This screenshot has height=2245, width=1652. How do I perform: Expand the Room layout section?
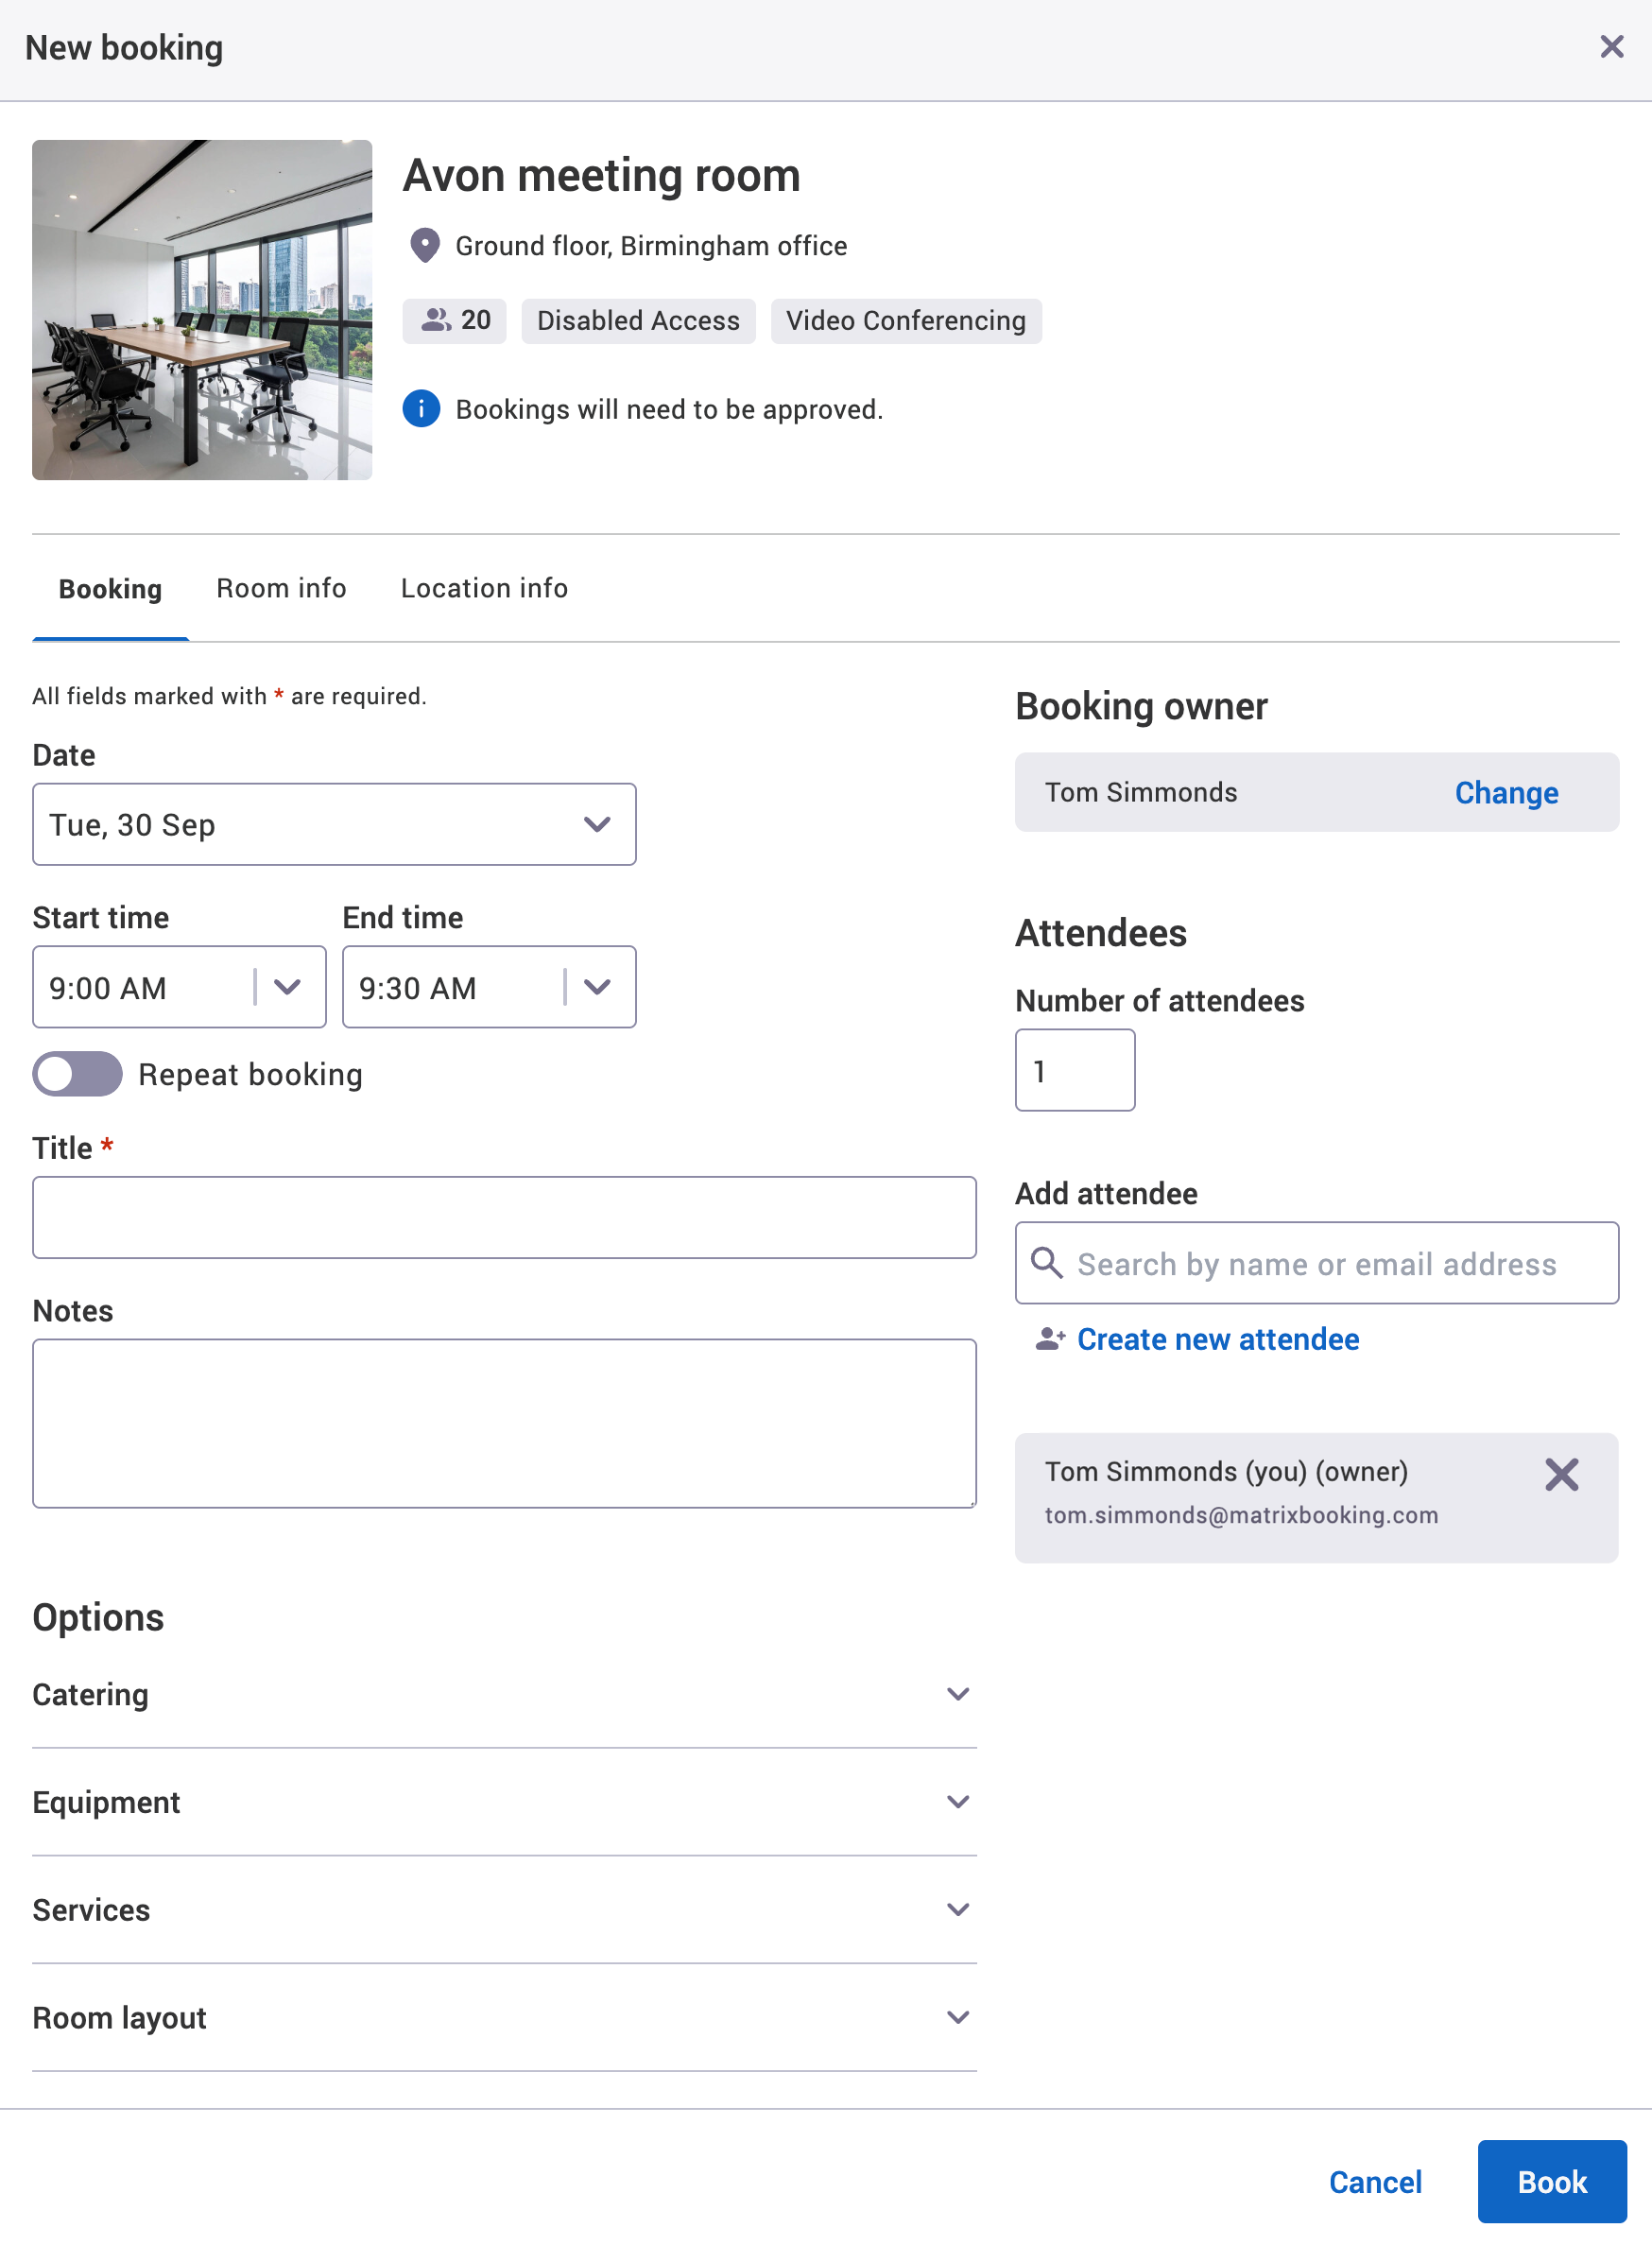click(957, 2016)
